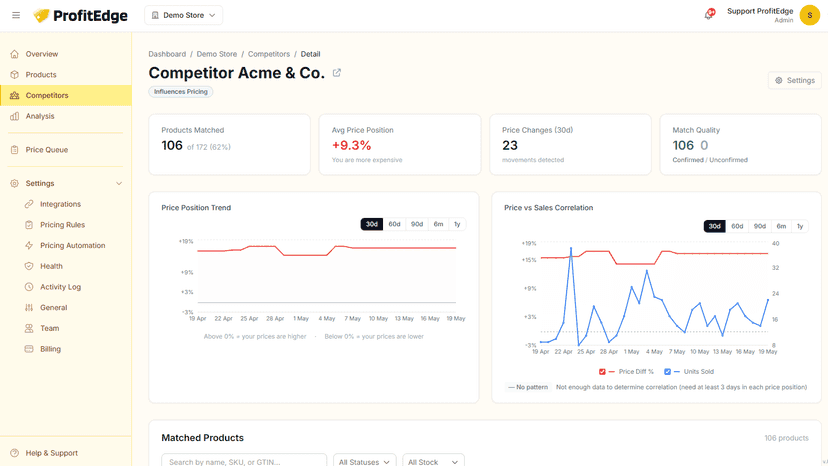828x466 pixels.
Task: Select 1y in Price vs Sales Correlation
Action: tap(800, 226)
